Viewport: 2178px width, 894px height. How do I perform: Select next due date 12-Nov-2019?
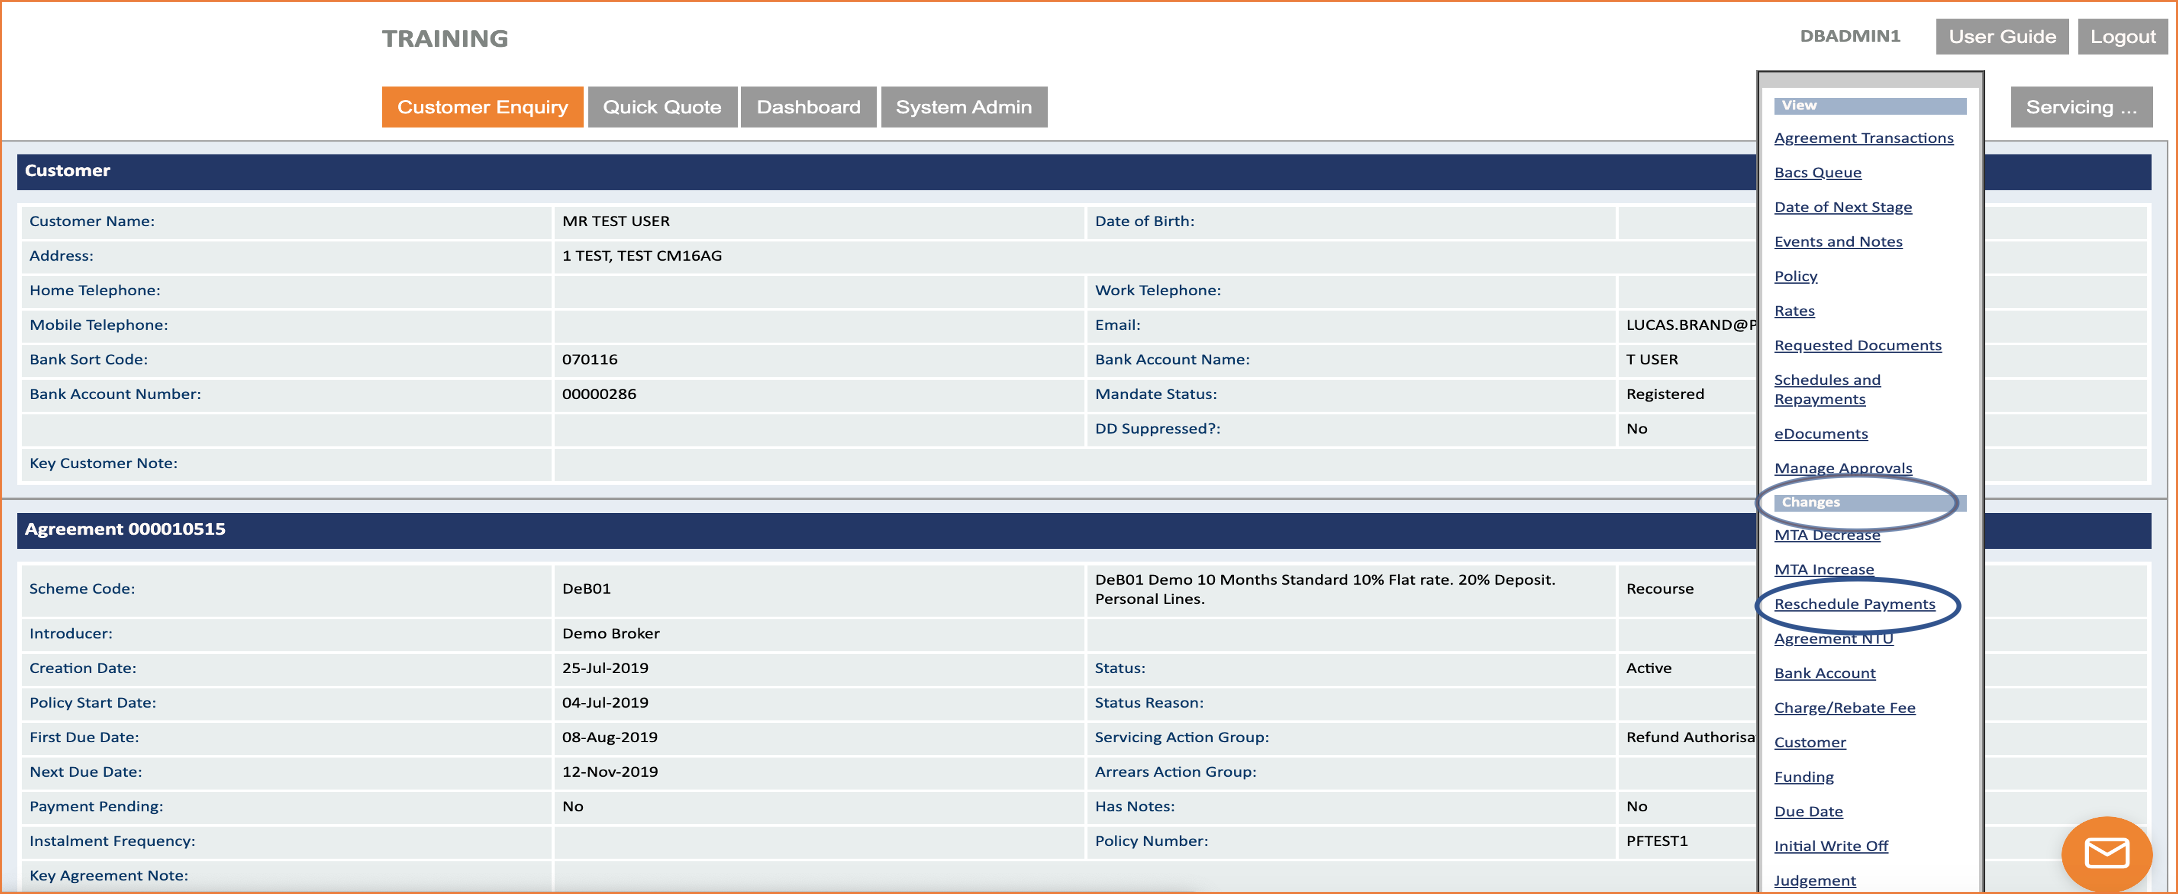click(x=610, y=772)
